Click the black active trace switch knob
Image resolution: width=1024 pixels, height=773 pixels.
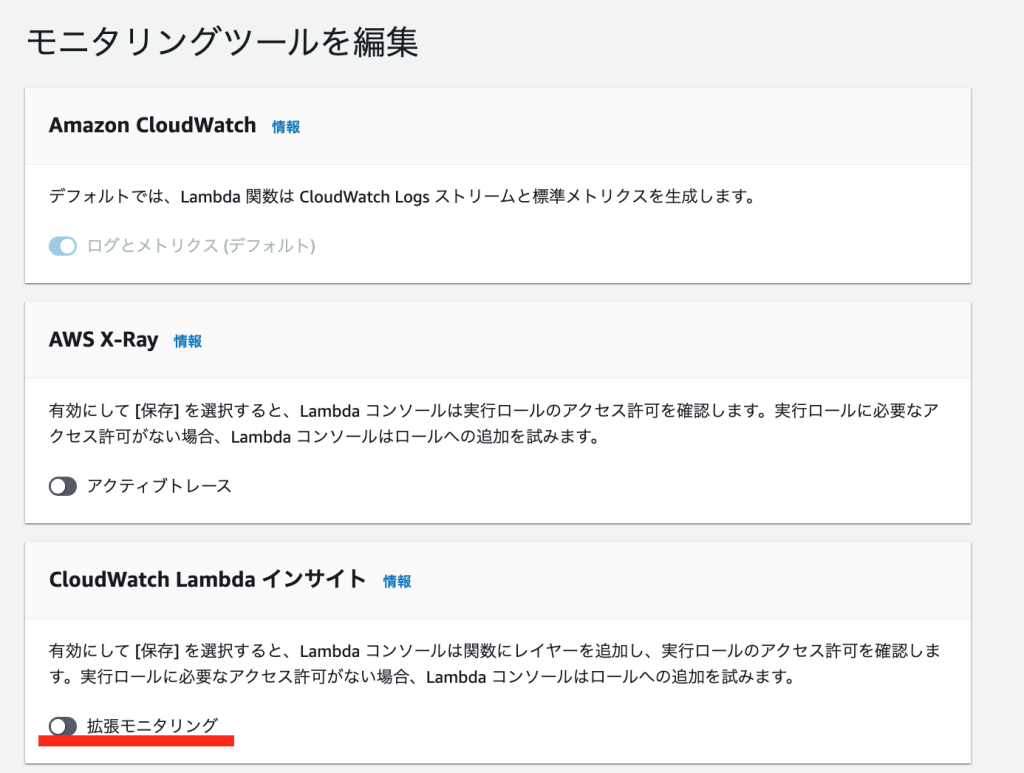pyautogui.click(x=58, y=486)
